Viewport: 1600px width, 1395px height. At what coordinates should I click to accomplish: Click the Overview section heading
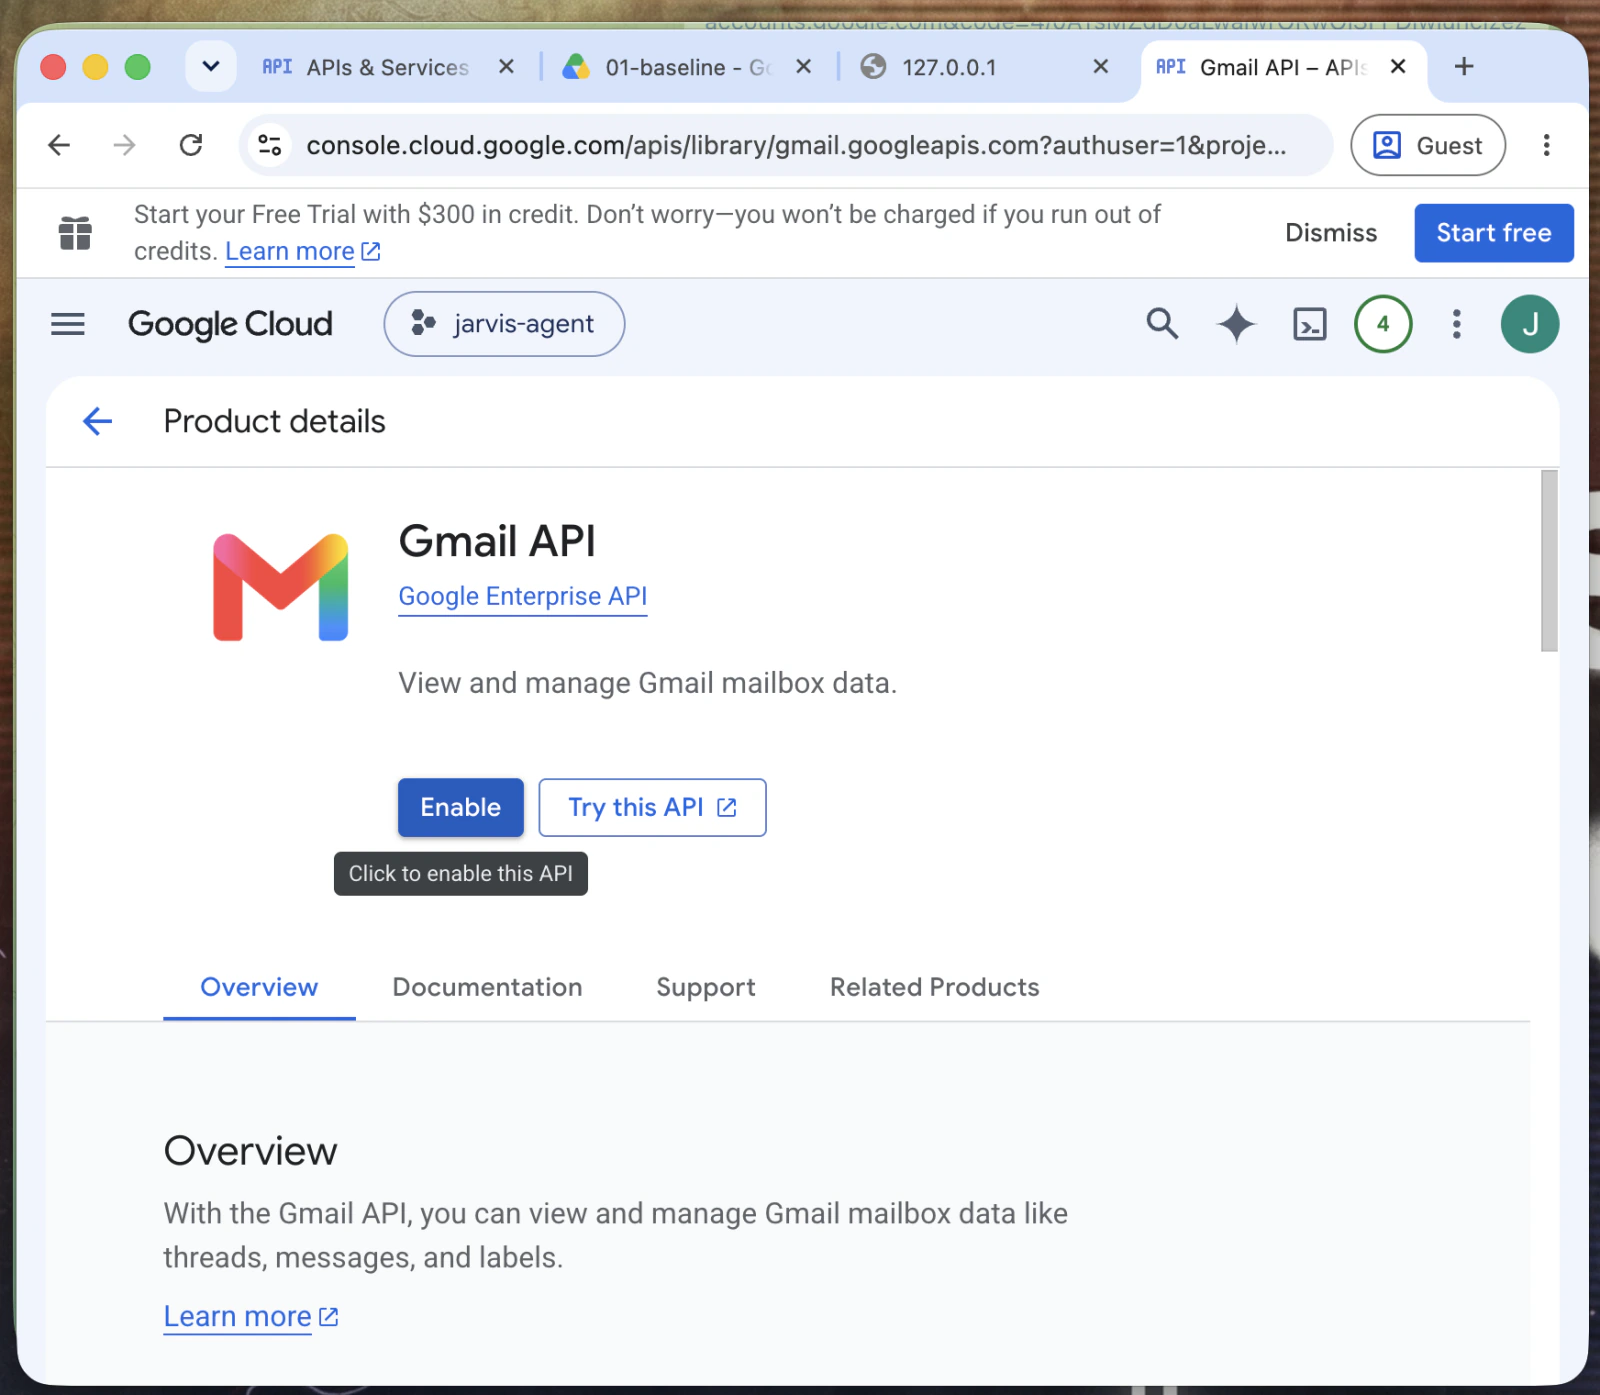[251, 1151]
